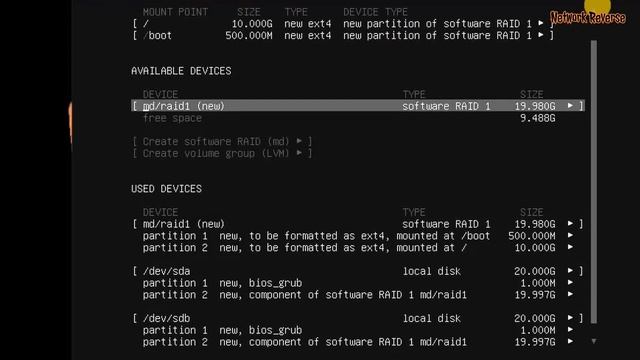Click the 10.000G size in mount list
This screenshot has width=640, height=360.
click(252, 24)
